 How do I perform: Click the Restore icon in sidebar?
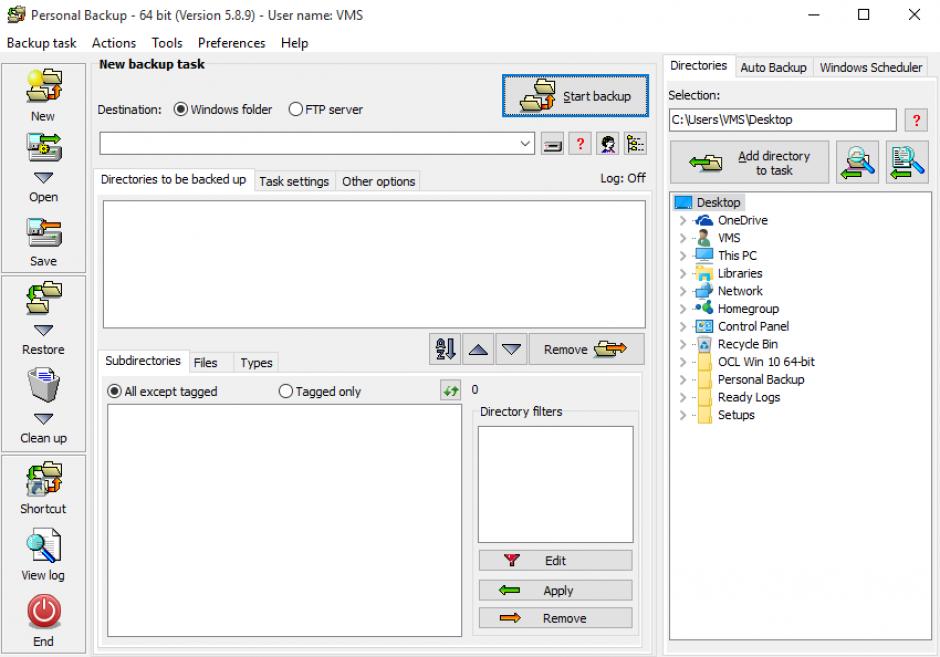(44, 299)
